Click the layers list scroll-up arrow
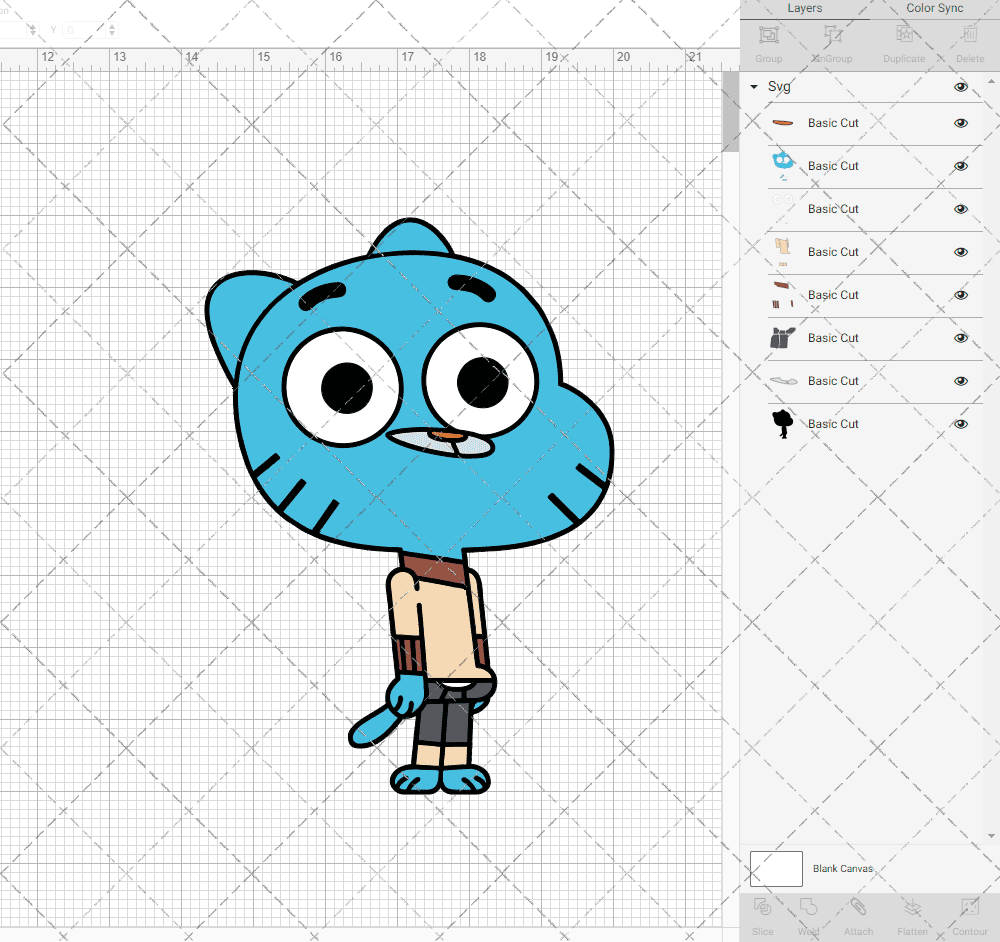The width and height of the screenshot is (1000, 942). (990, 82)
